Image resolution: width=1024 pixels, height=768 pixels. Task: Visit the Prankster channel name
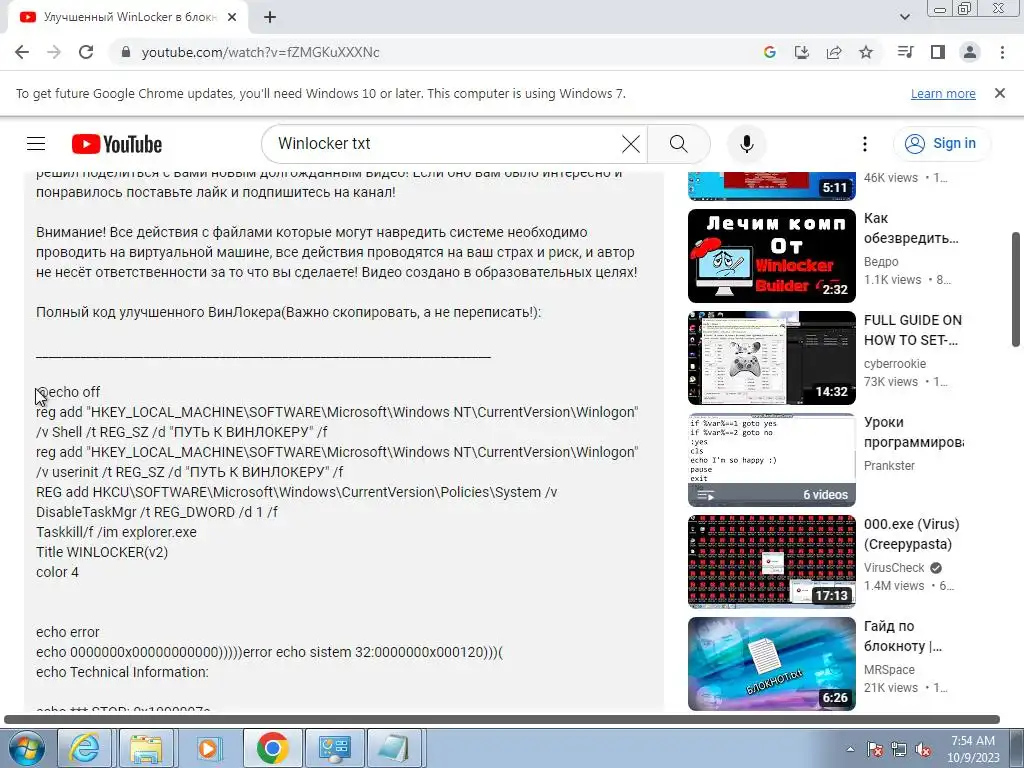[x=889, y=466]
